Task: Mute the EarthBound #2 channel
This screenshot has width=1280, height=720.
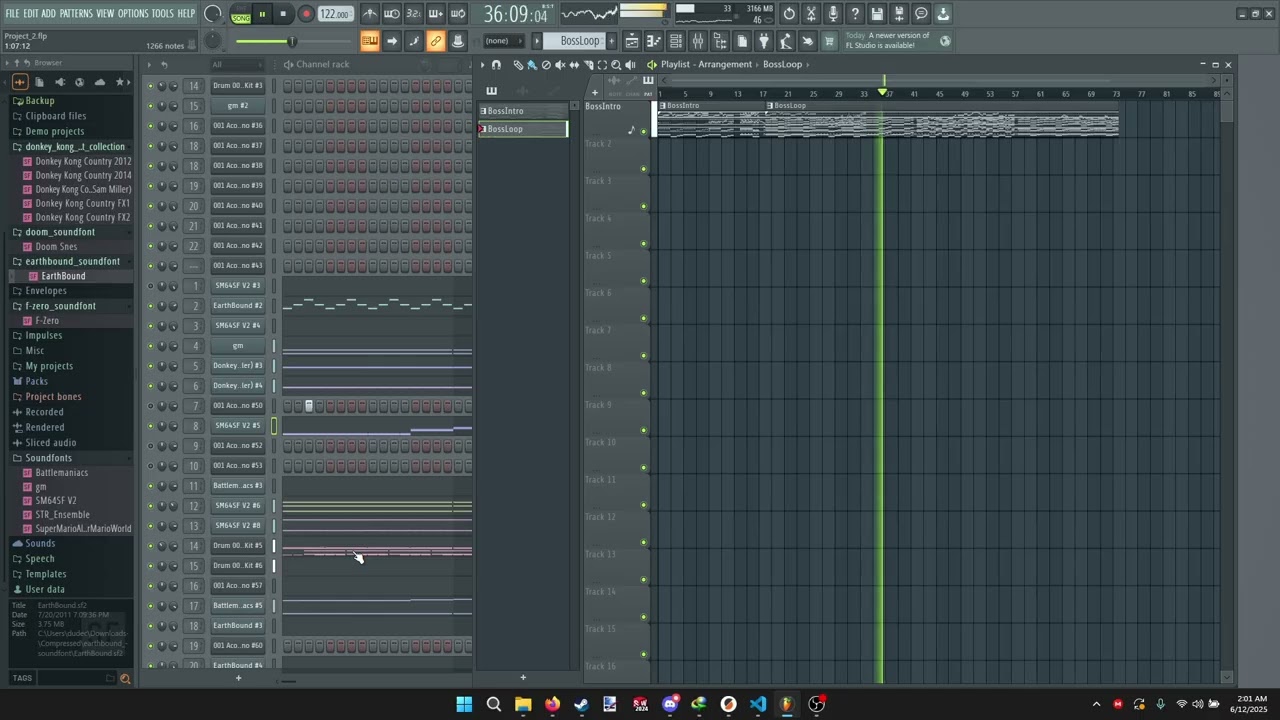Action: pos(151,306)
